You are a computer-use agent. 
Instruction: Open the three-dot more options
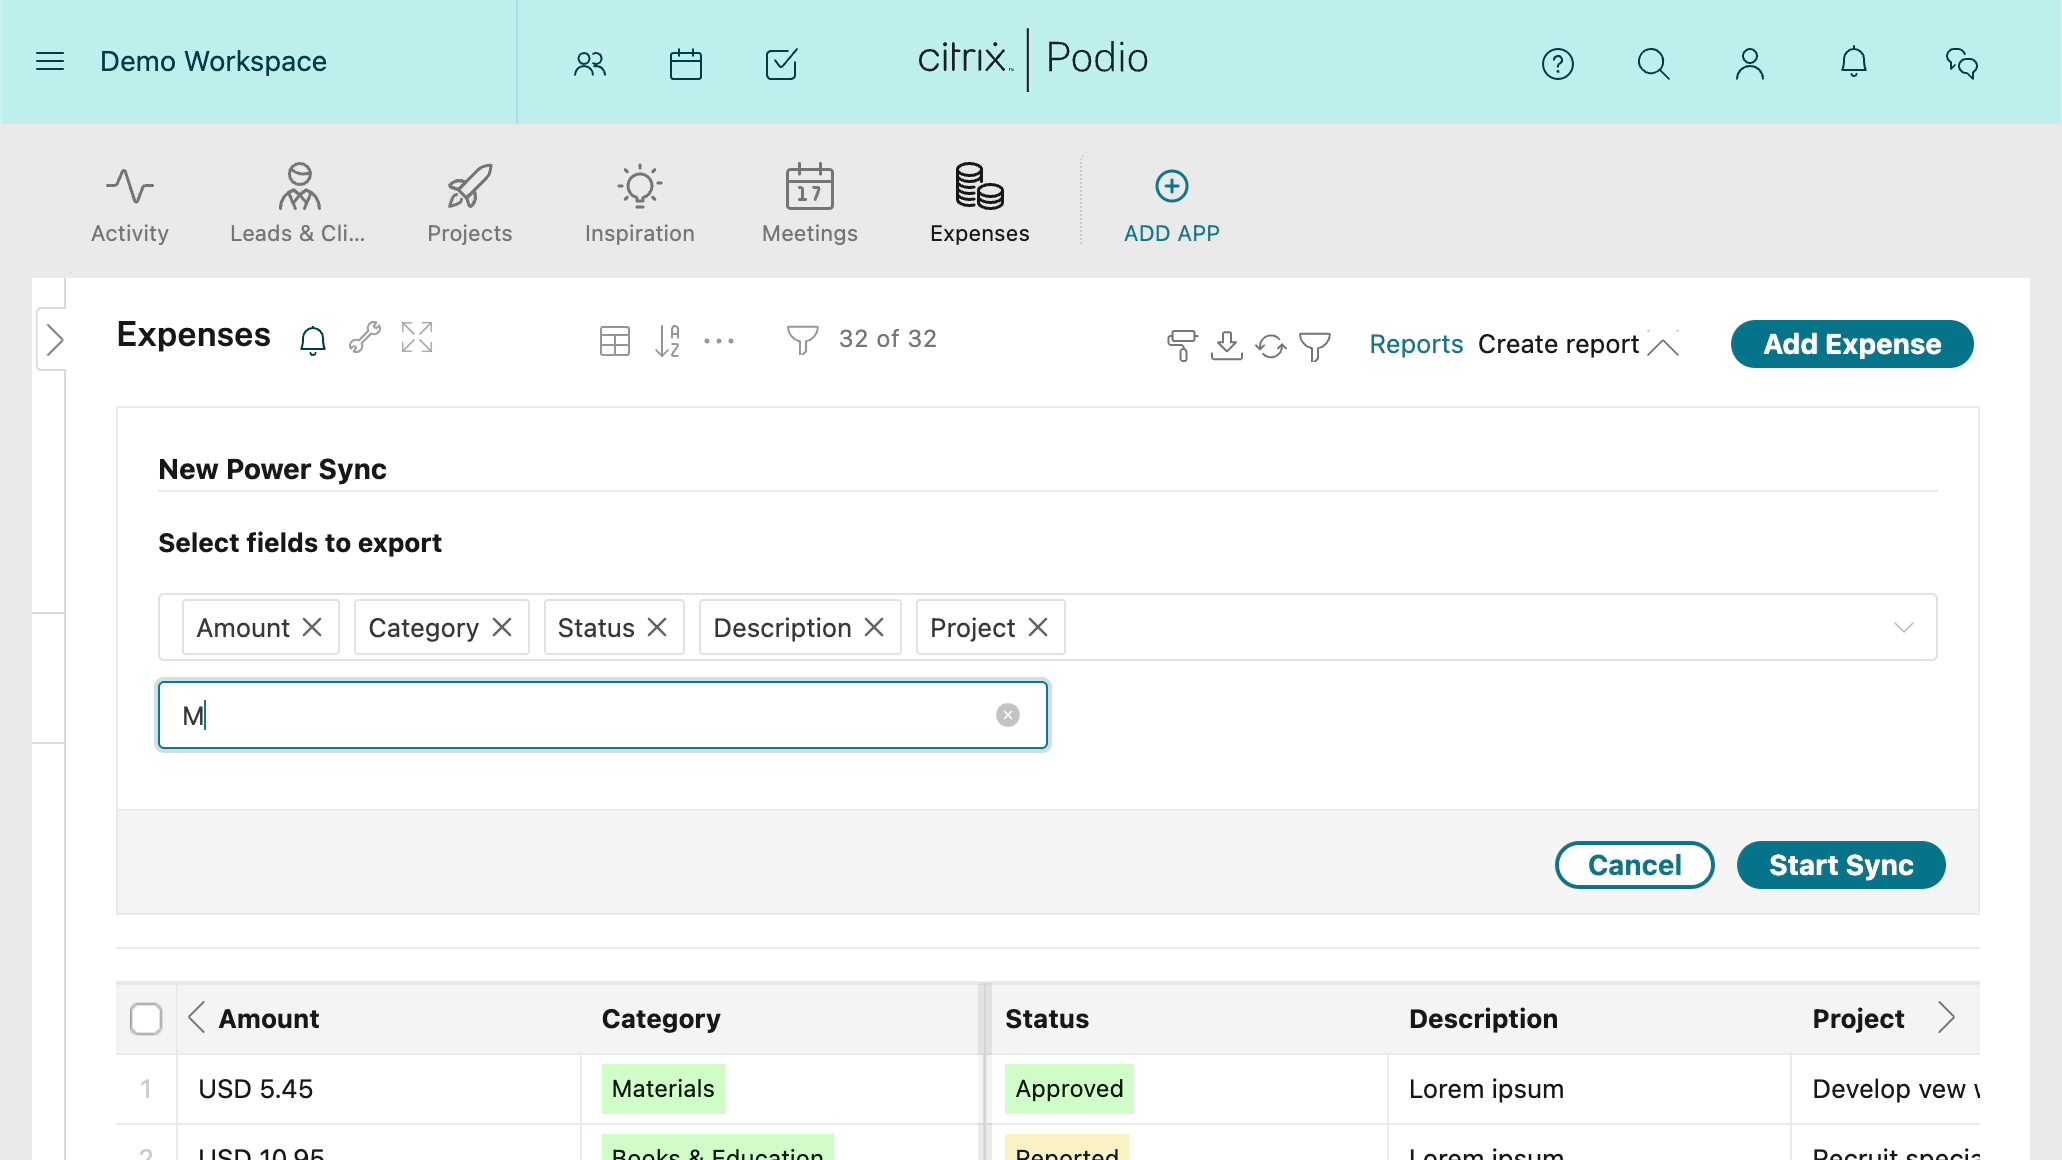pyautogui.click(x=719, y=341)
